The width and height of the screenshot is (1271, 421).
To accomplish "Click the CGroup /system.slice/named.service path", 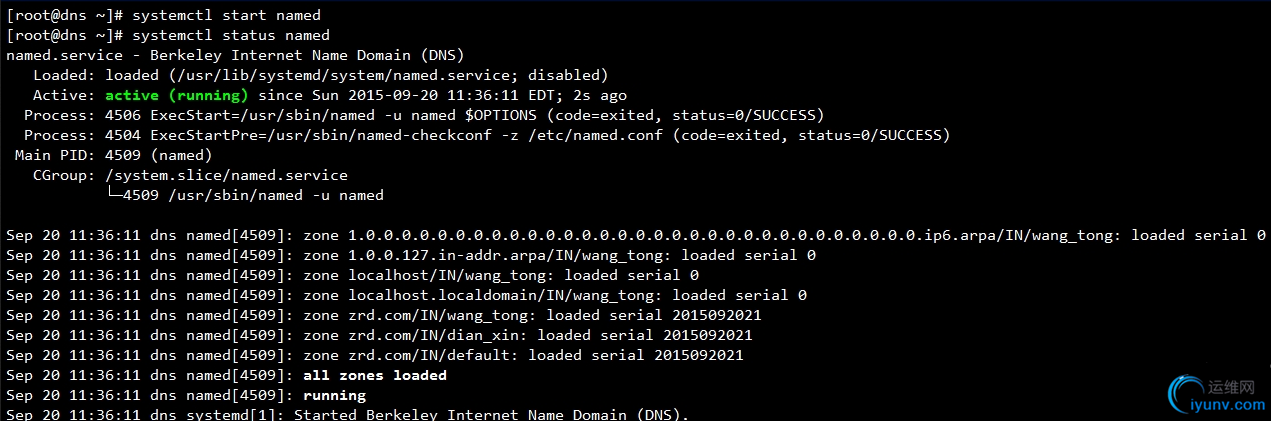I will [226, 175].
